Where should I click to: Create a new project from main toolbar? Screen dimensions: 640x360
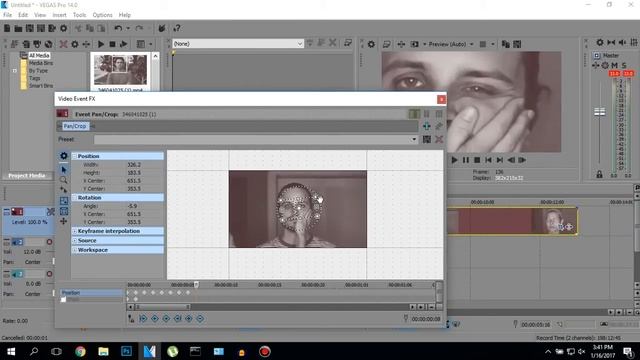point(7,28)
